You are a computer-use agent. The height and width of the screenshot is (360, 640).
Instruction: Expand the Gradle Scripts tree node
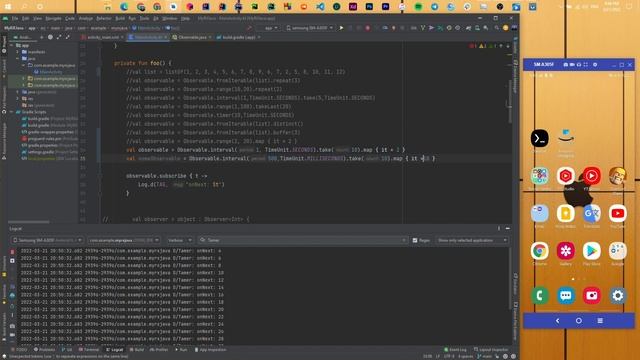pyautogui.click(x=12, y=112)
